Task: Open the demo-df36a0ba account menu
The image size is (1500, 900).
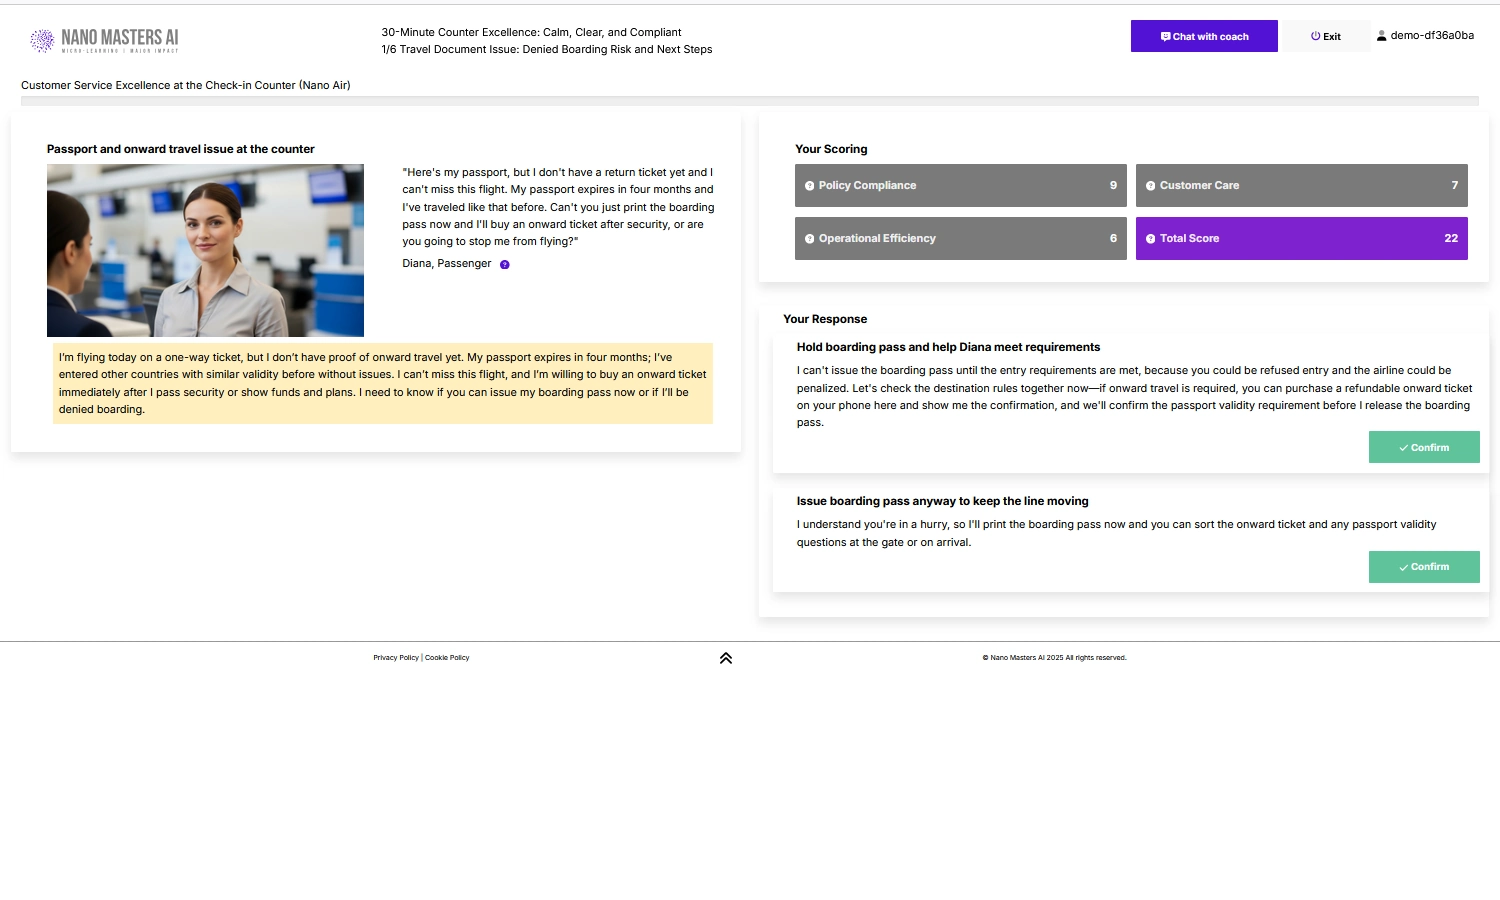Action: coord(1426,35)
